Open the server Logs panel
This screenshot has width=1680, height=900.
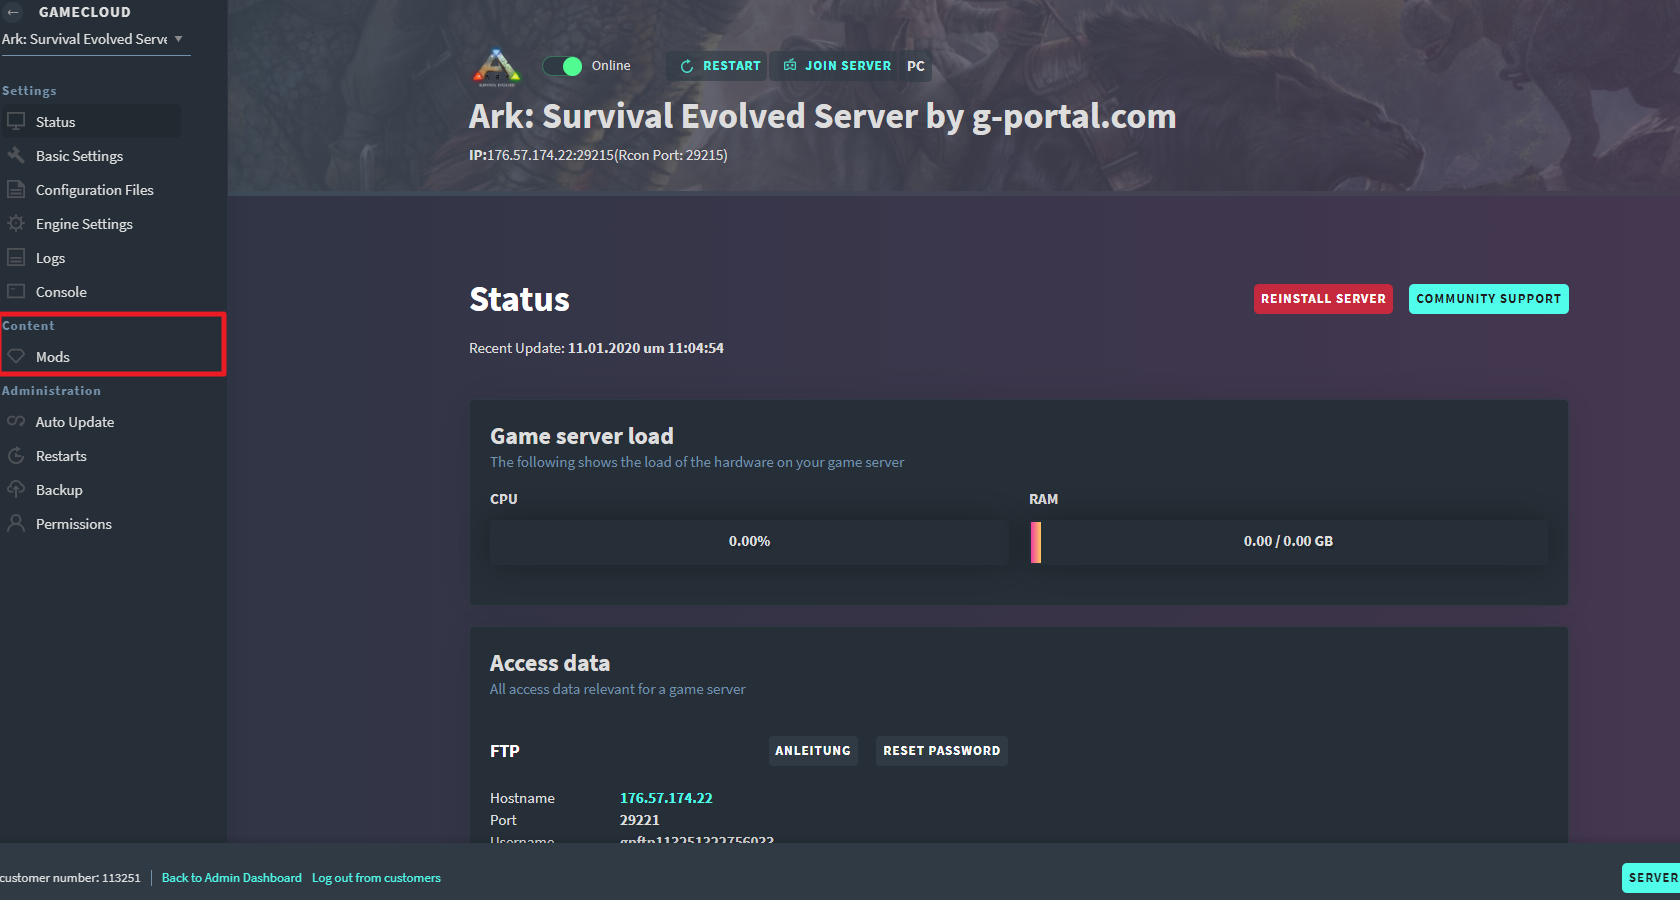tap(50, 257)
